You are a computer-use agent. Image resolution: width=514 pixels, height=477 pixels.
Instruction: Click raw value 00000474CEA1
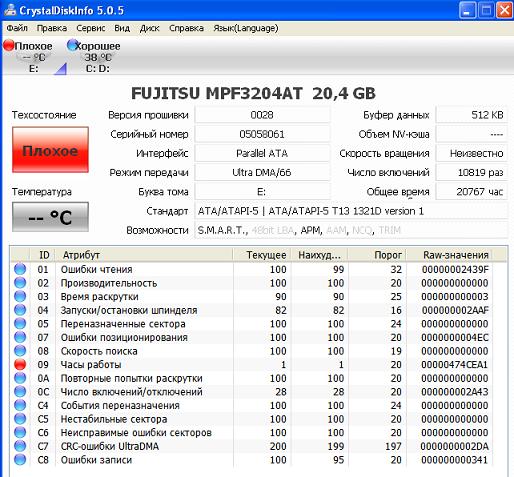(x=454, y=364)
